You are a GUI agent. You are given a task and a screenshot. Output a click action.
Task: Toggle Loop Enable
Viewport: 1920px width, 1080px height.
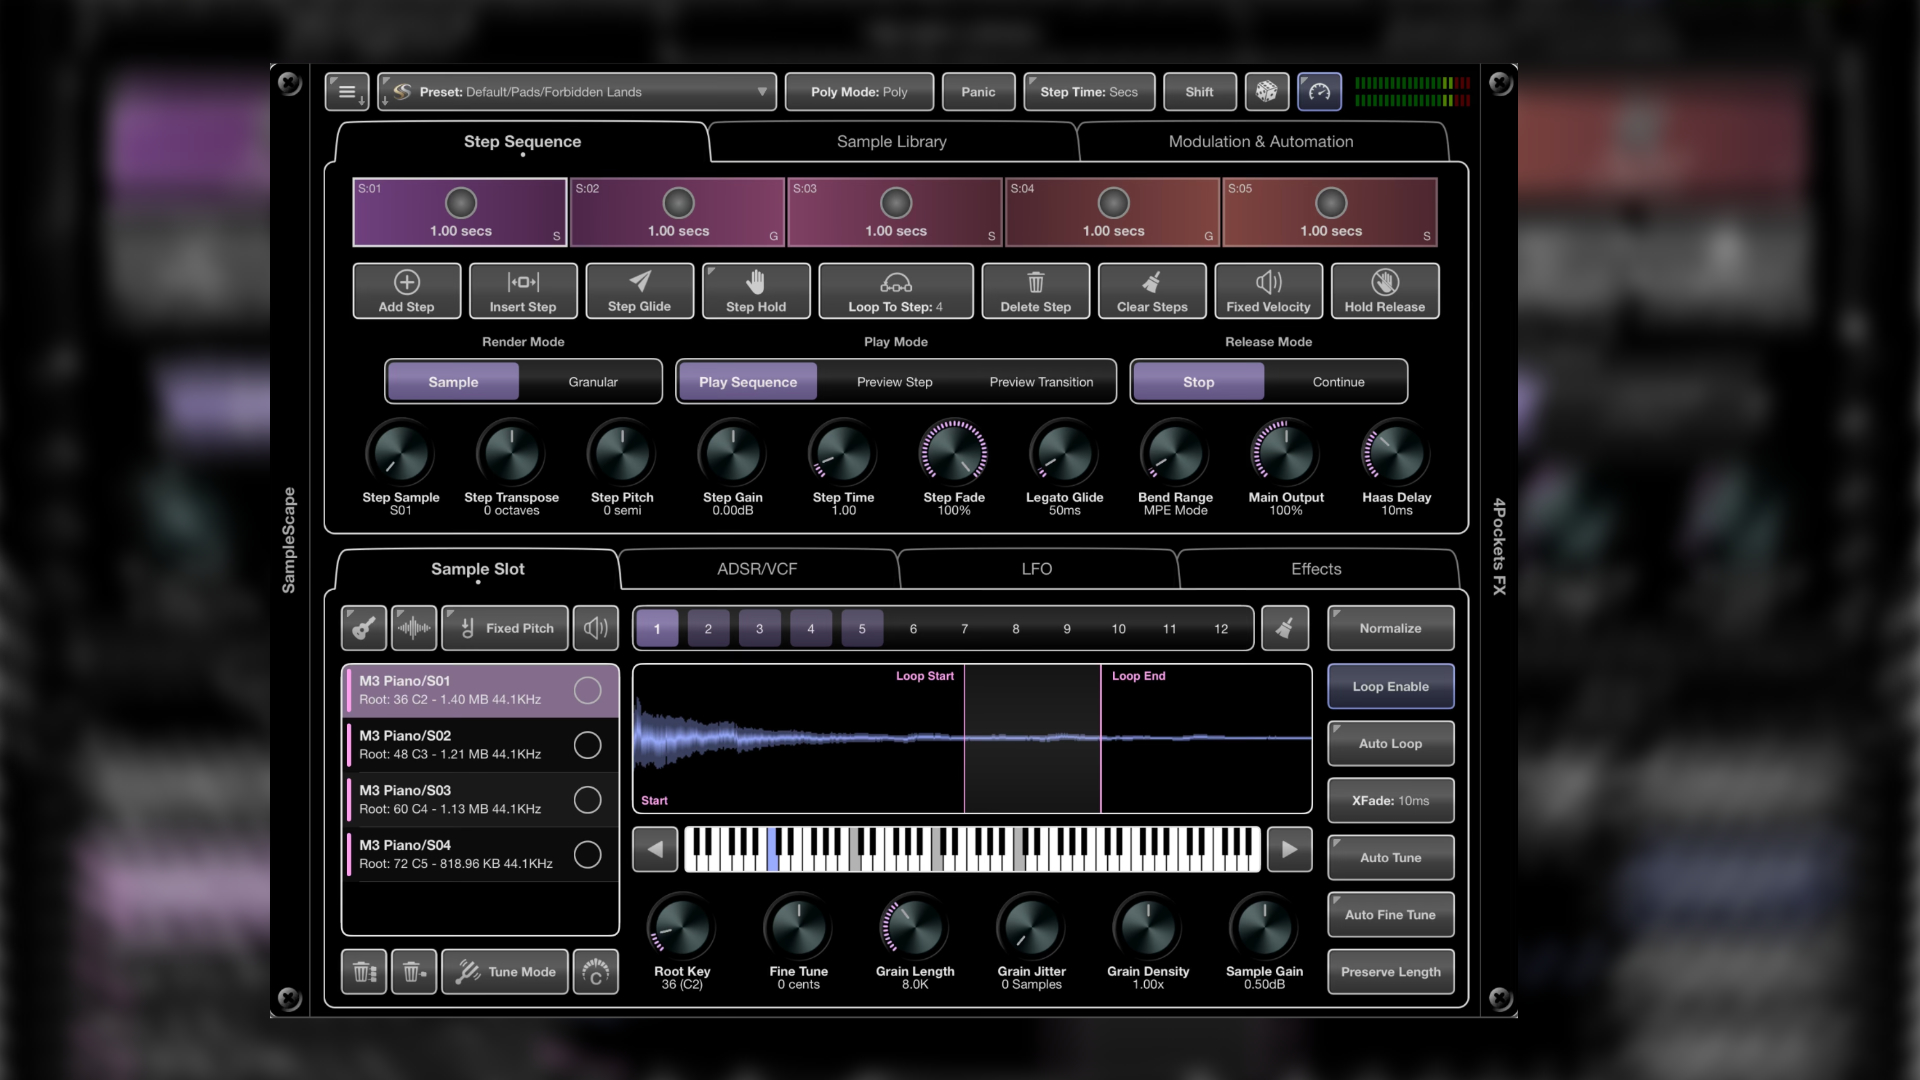(x=1390, y=686)
